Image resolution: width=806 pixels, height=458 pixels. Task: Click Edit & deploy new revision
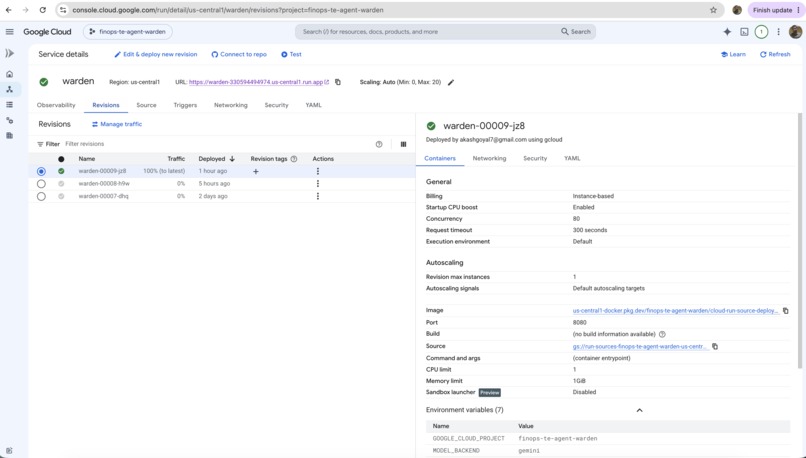click(x=156, y=54)
